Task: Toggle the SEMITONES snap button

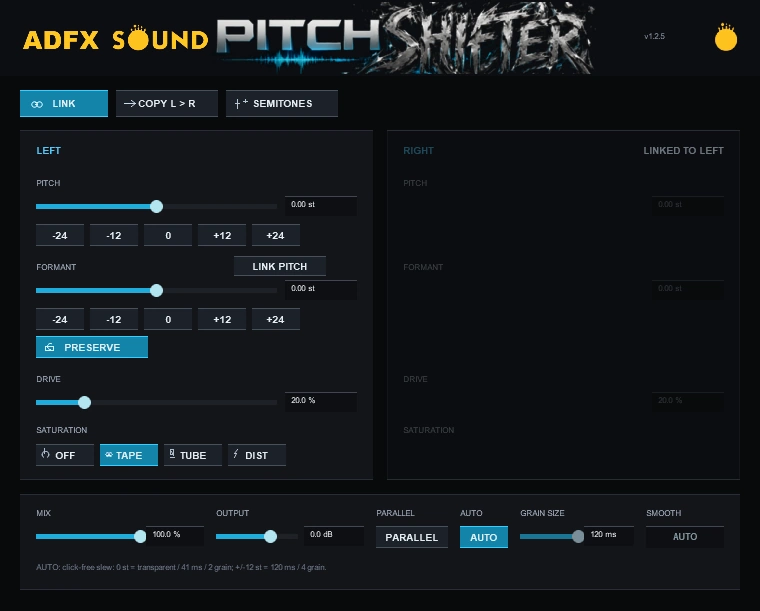Action: coord(282,104)
